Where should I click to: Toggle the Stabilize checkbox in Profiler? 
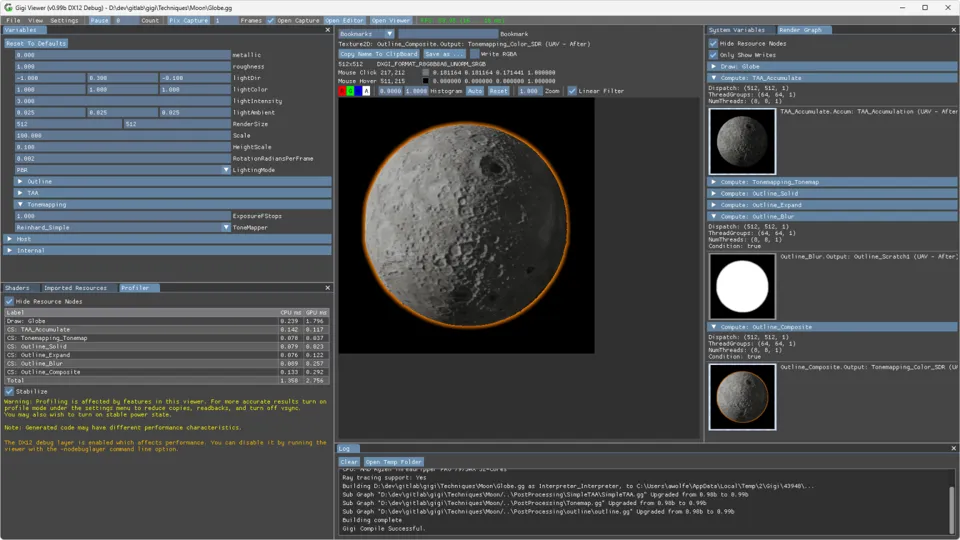[x=10, y=391]
